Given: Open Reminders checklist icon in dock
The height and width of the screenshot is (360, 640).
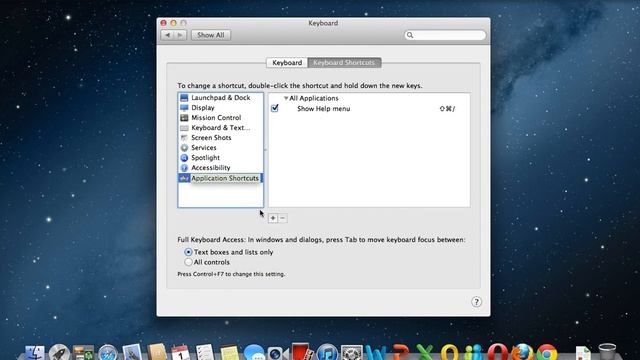Looking at the screenshot, I should [205, 353].
